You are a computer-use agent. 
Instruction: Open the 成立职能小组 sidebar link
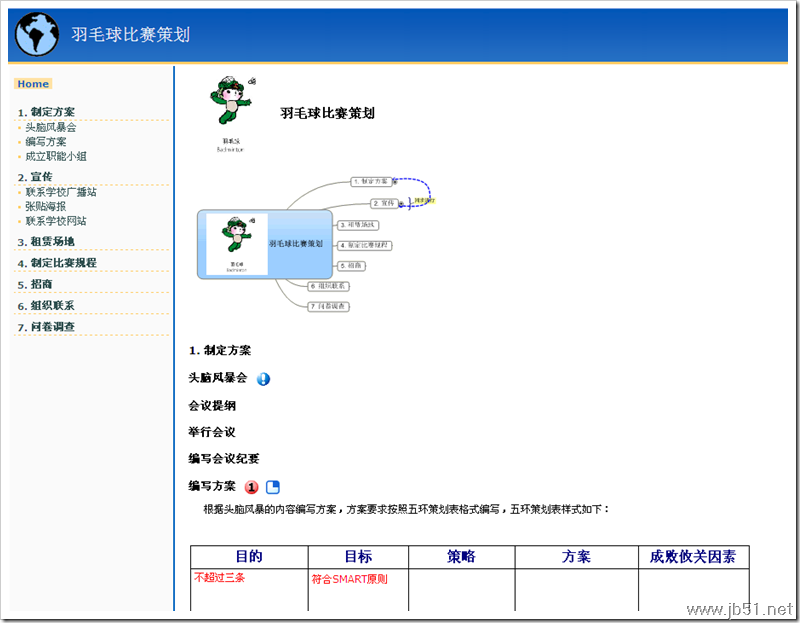tap(56, 156)
